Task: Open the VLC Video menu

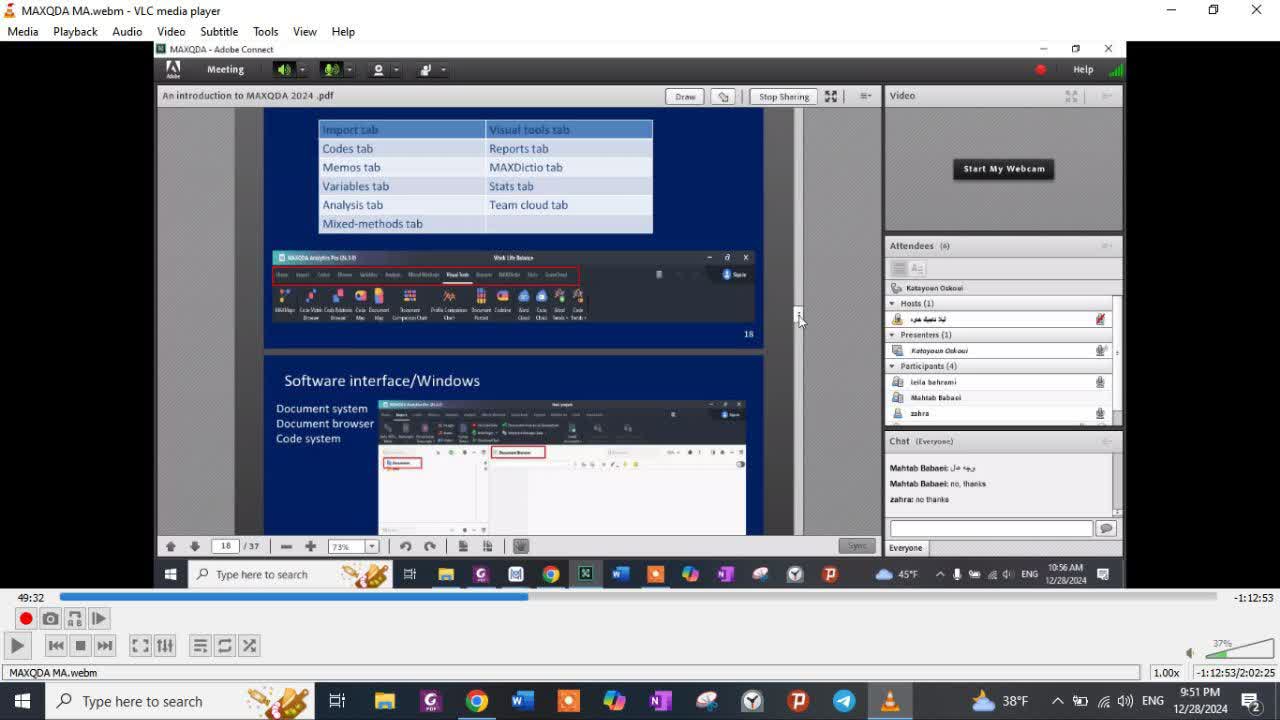Action: (171, 31)
